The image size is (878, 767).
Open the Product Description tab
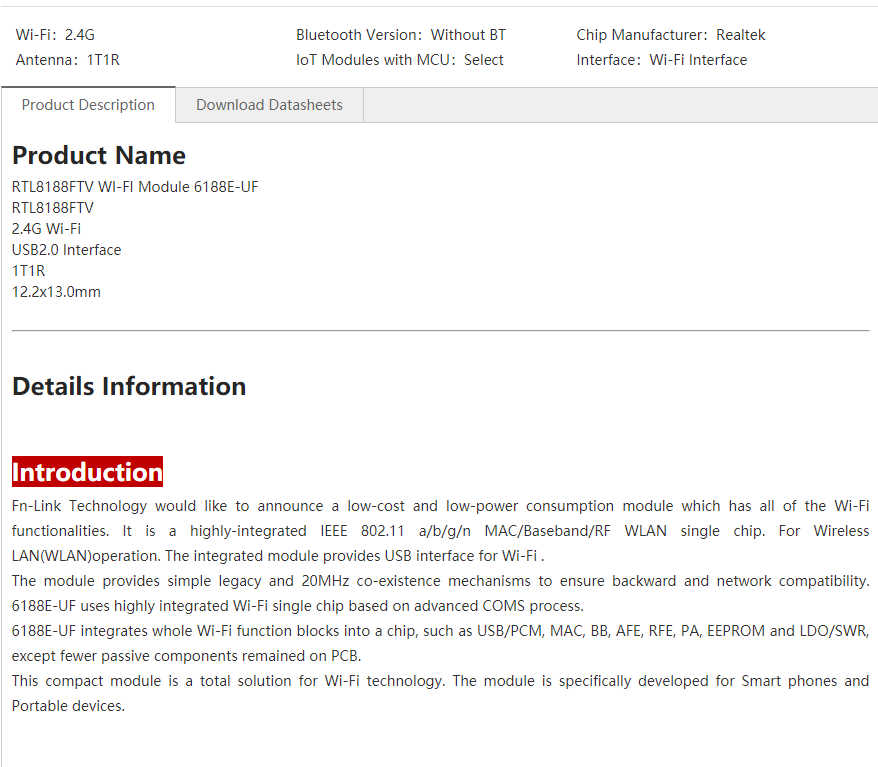point(88,105)
